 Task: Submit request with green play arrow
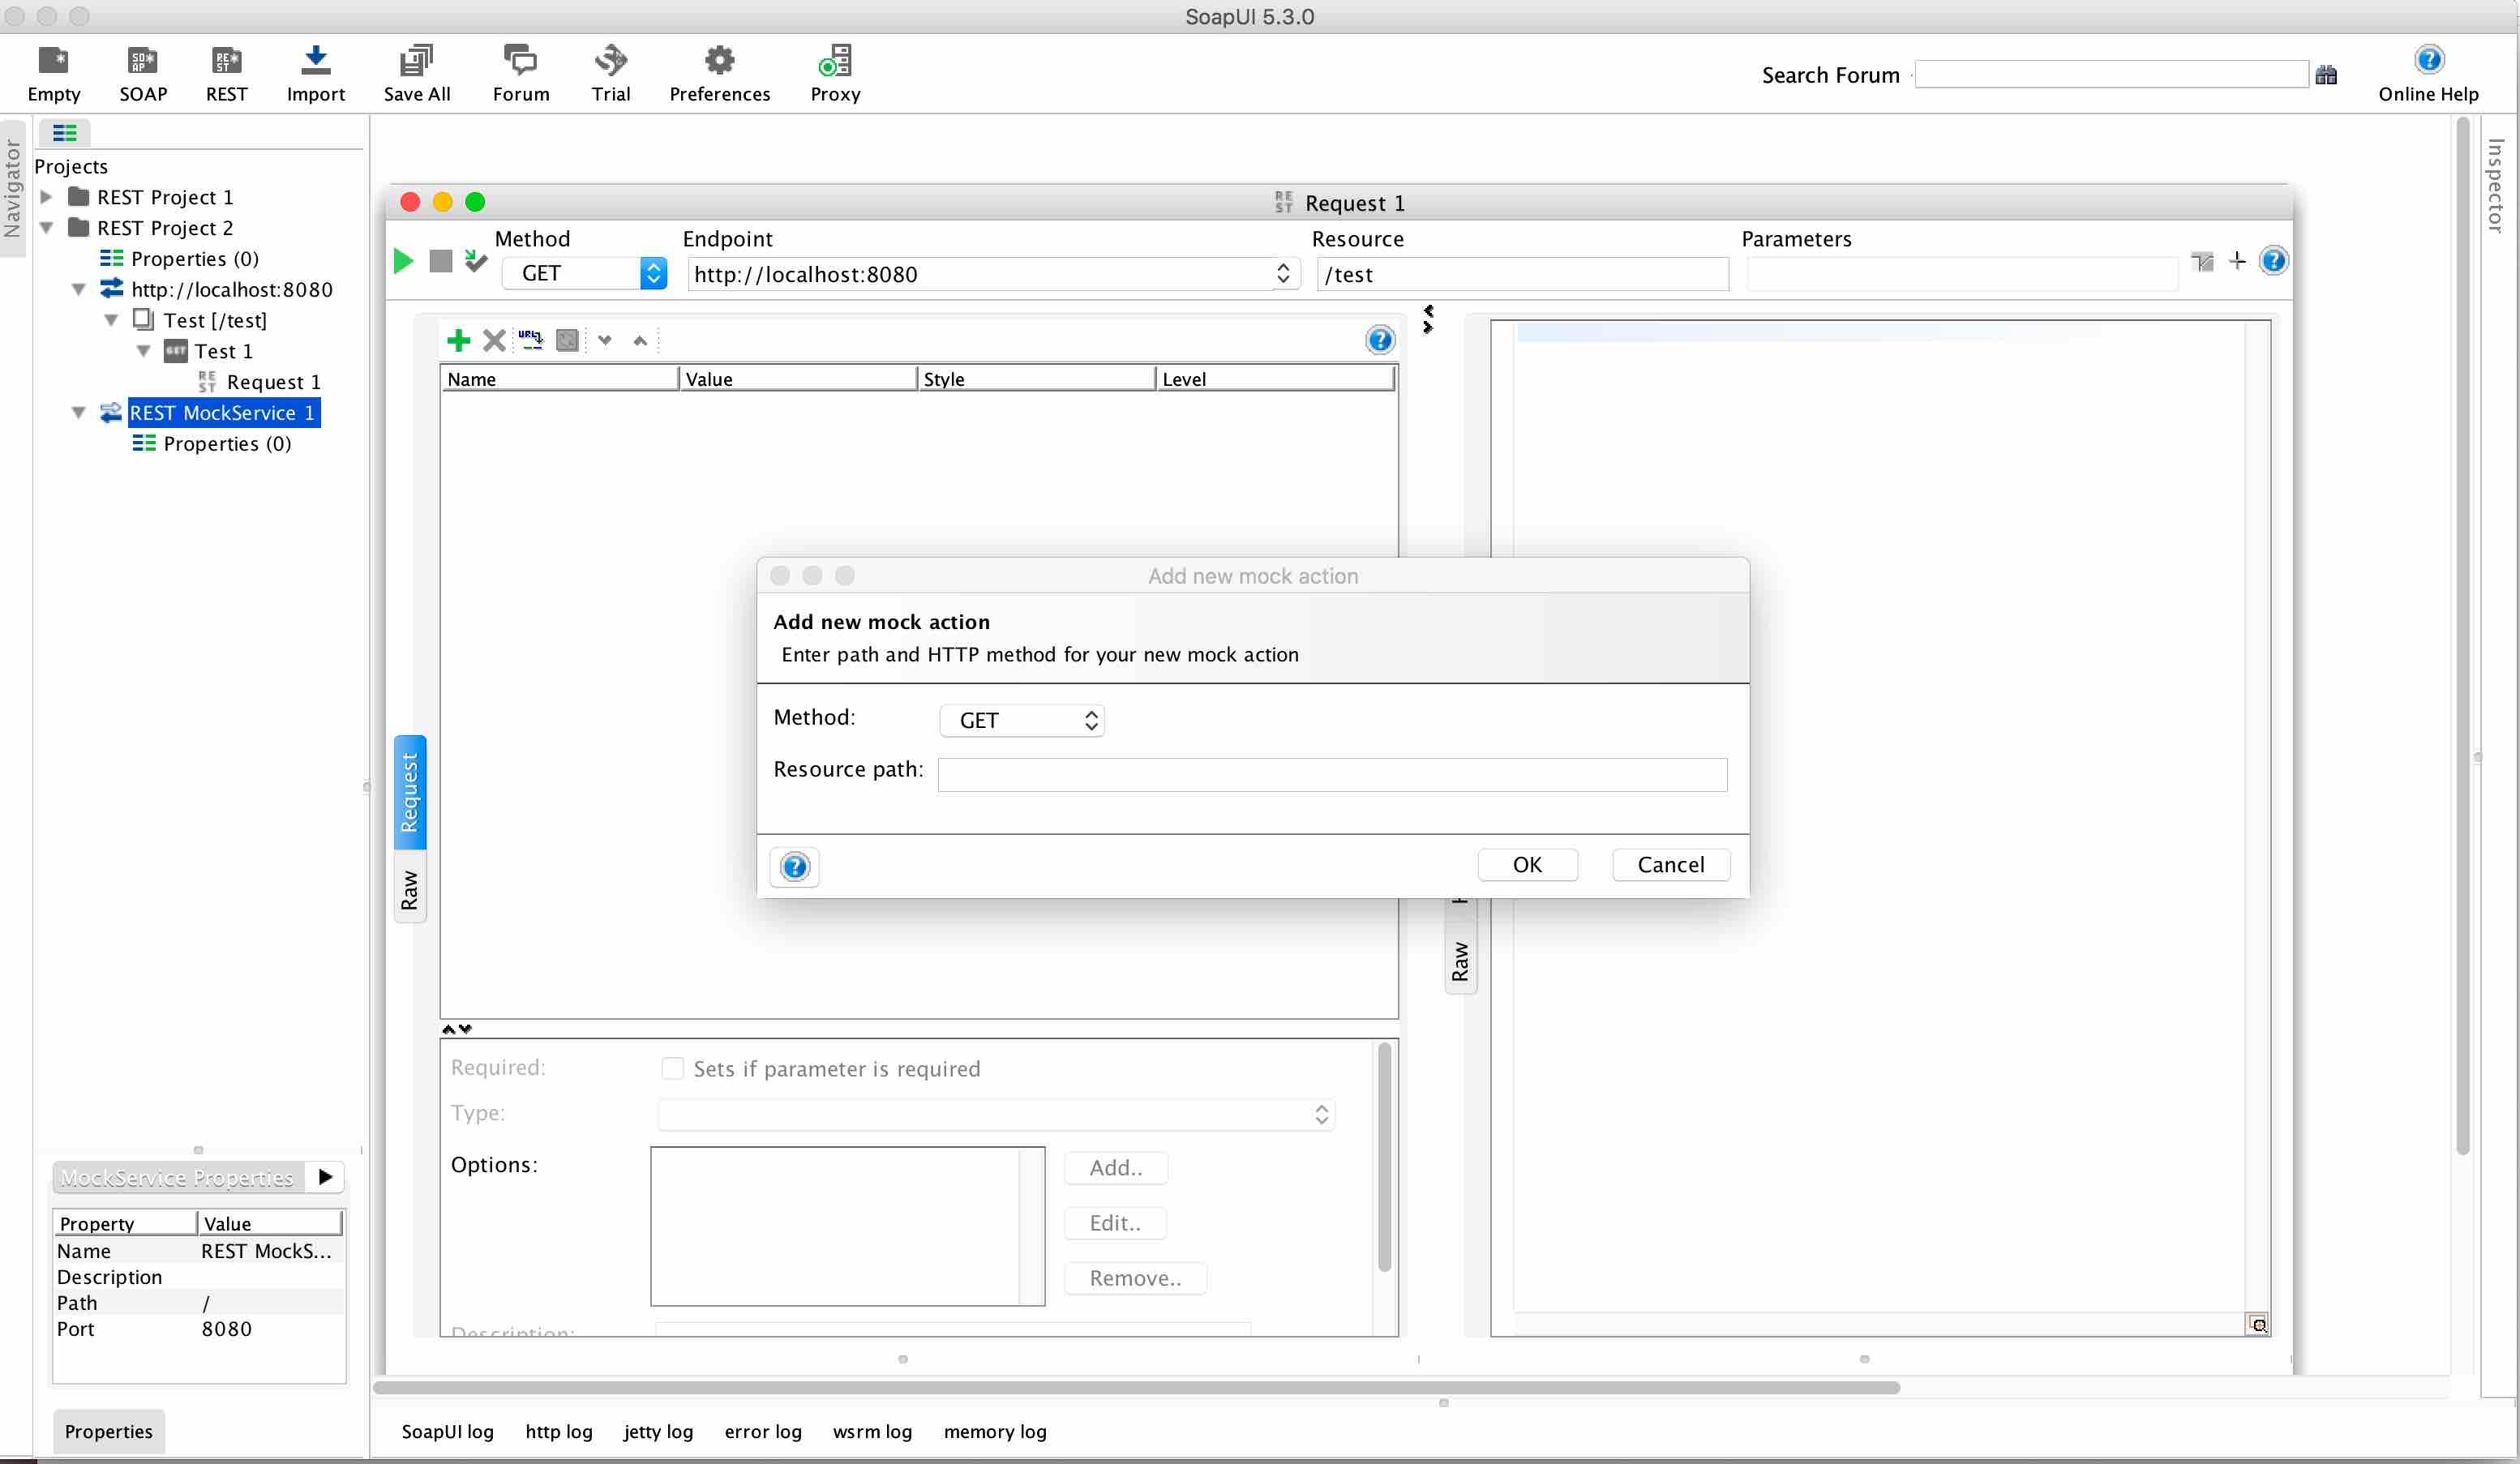click(x=403, y=261)
